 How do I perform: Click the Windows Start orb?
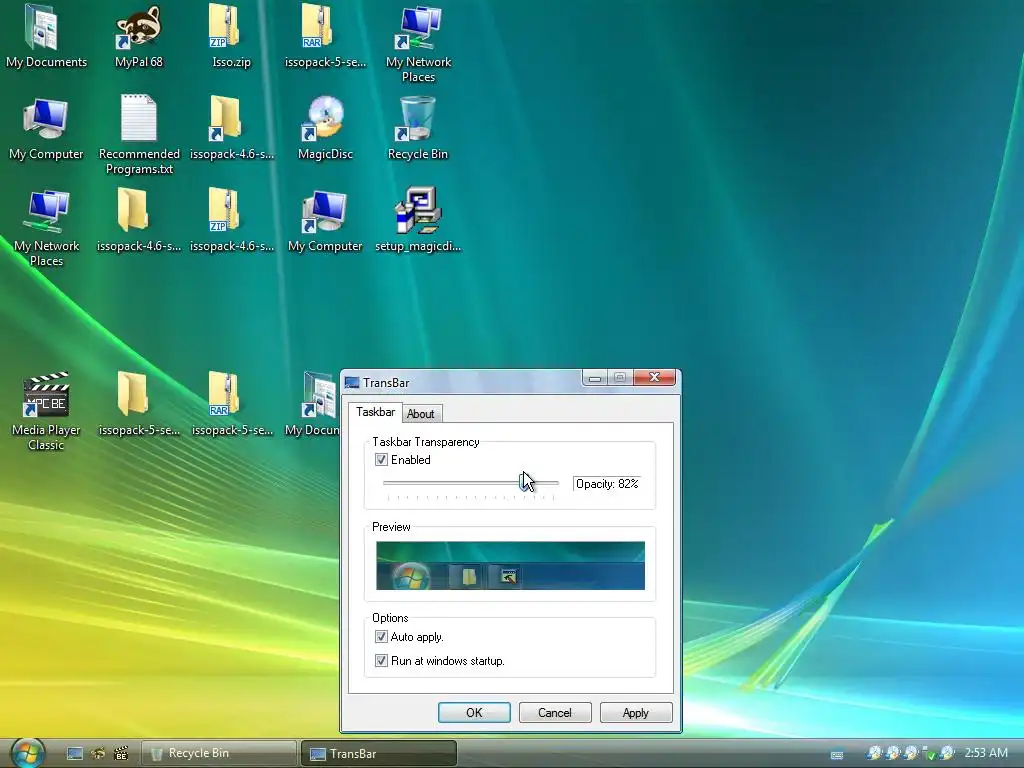tap(28, 753)
